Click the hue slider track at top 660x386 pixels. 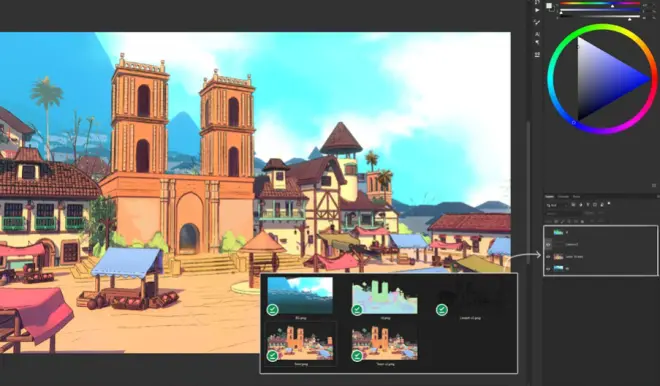click(600, 3)
